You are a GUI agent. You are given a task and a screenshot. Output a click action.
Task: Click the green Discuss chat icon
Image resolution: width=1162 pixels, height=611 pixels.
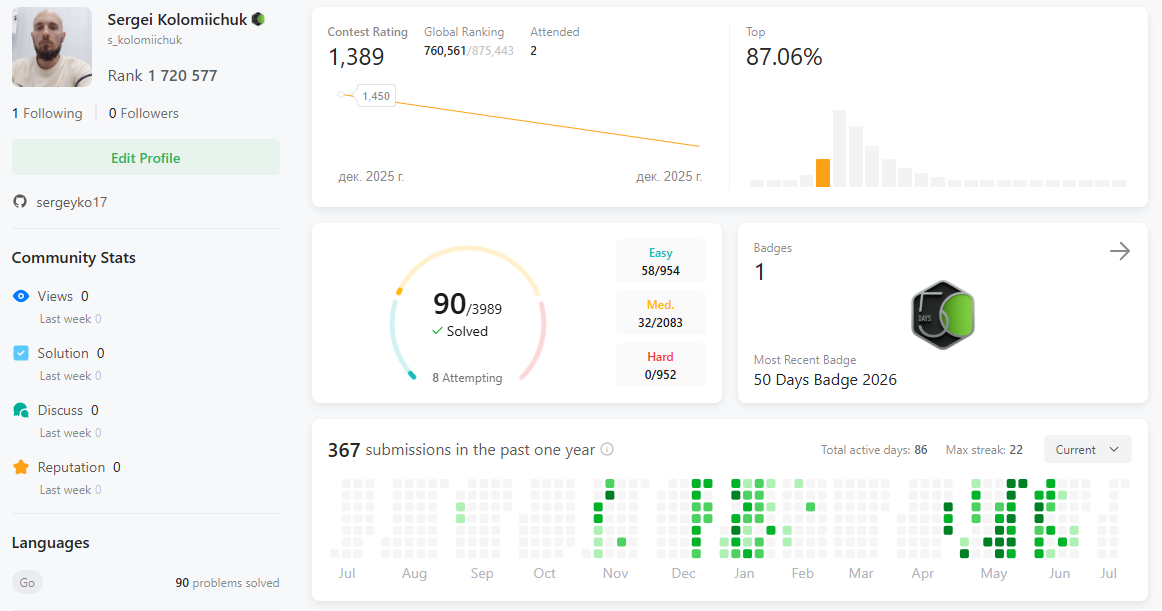click(x=21, y=410)
